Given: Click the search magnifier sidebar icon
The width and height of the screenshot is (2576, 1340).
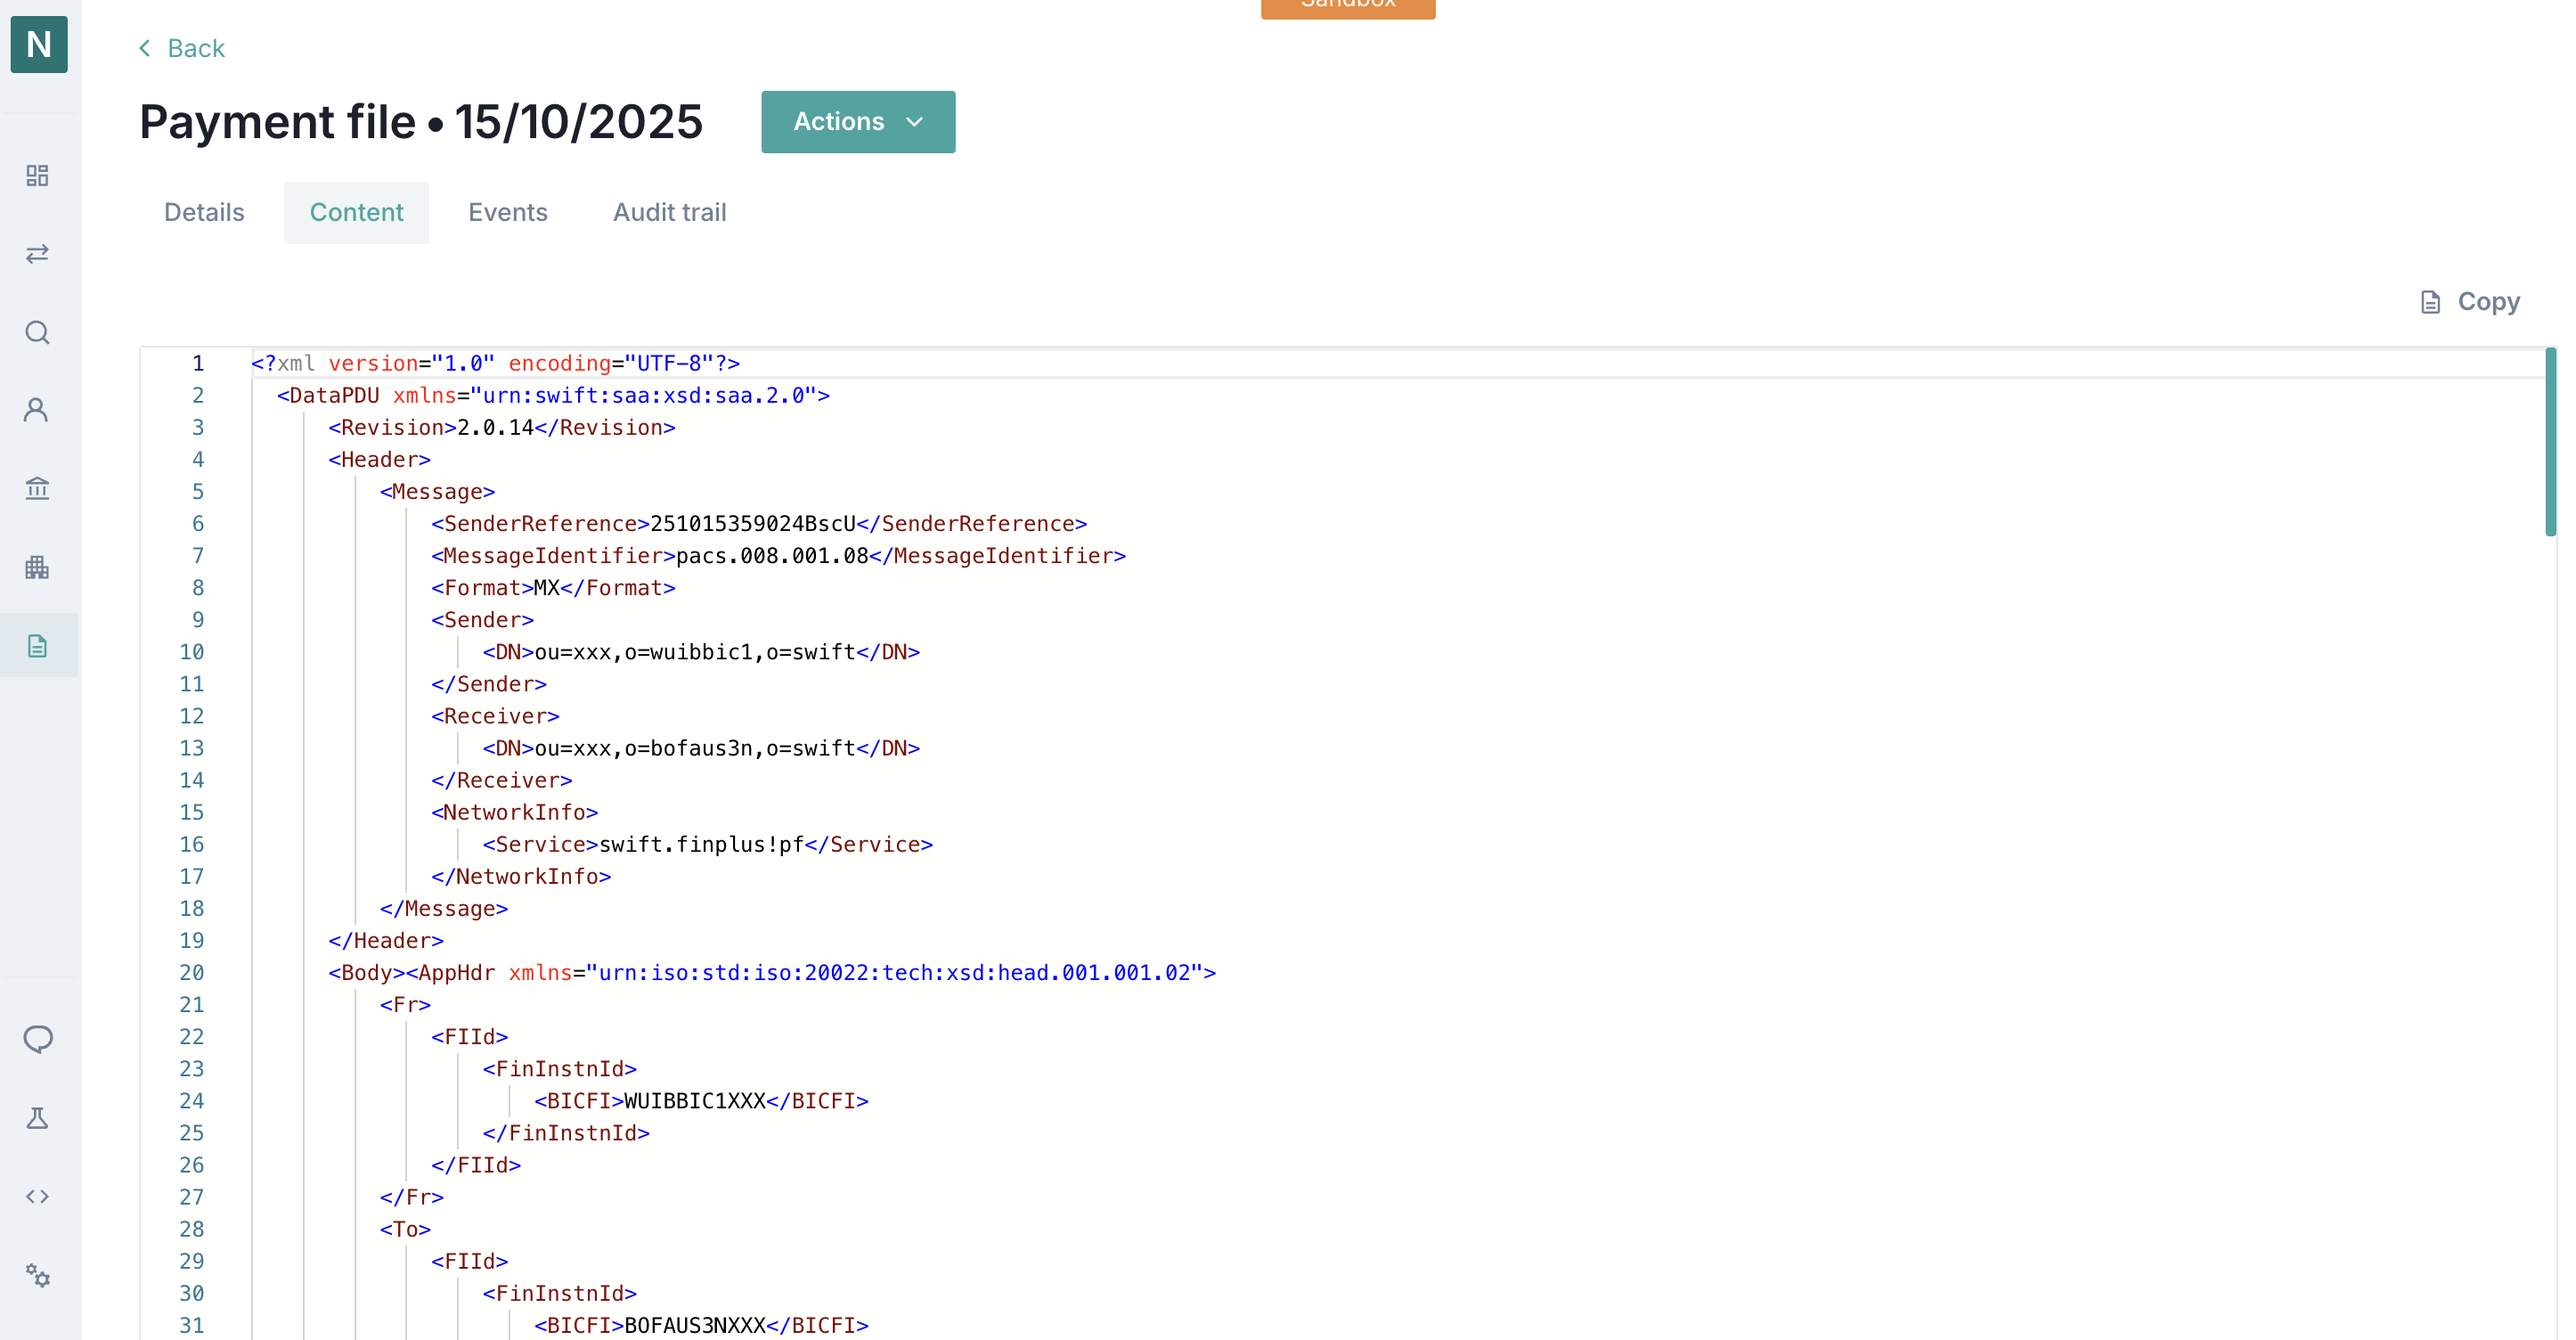Looking at the screenshot, I should pyautogui.click(x=38, y=332).
